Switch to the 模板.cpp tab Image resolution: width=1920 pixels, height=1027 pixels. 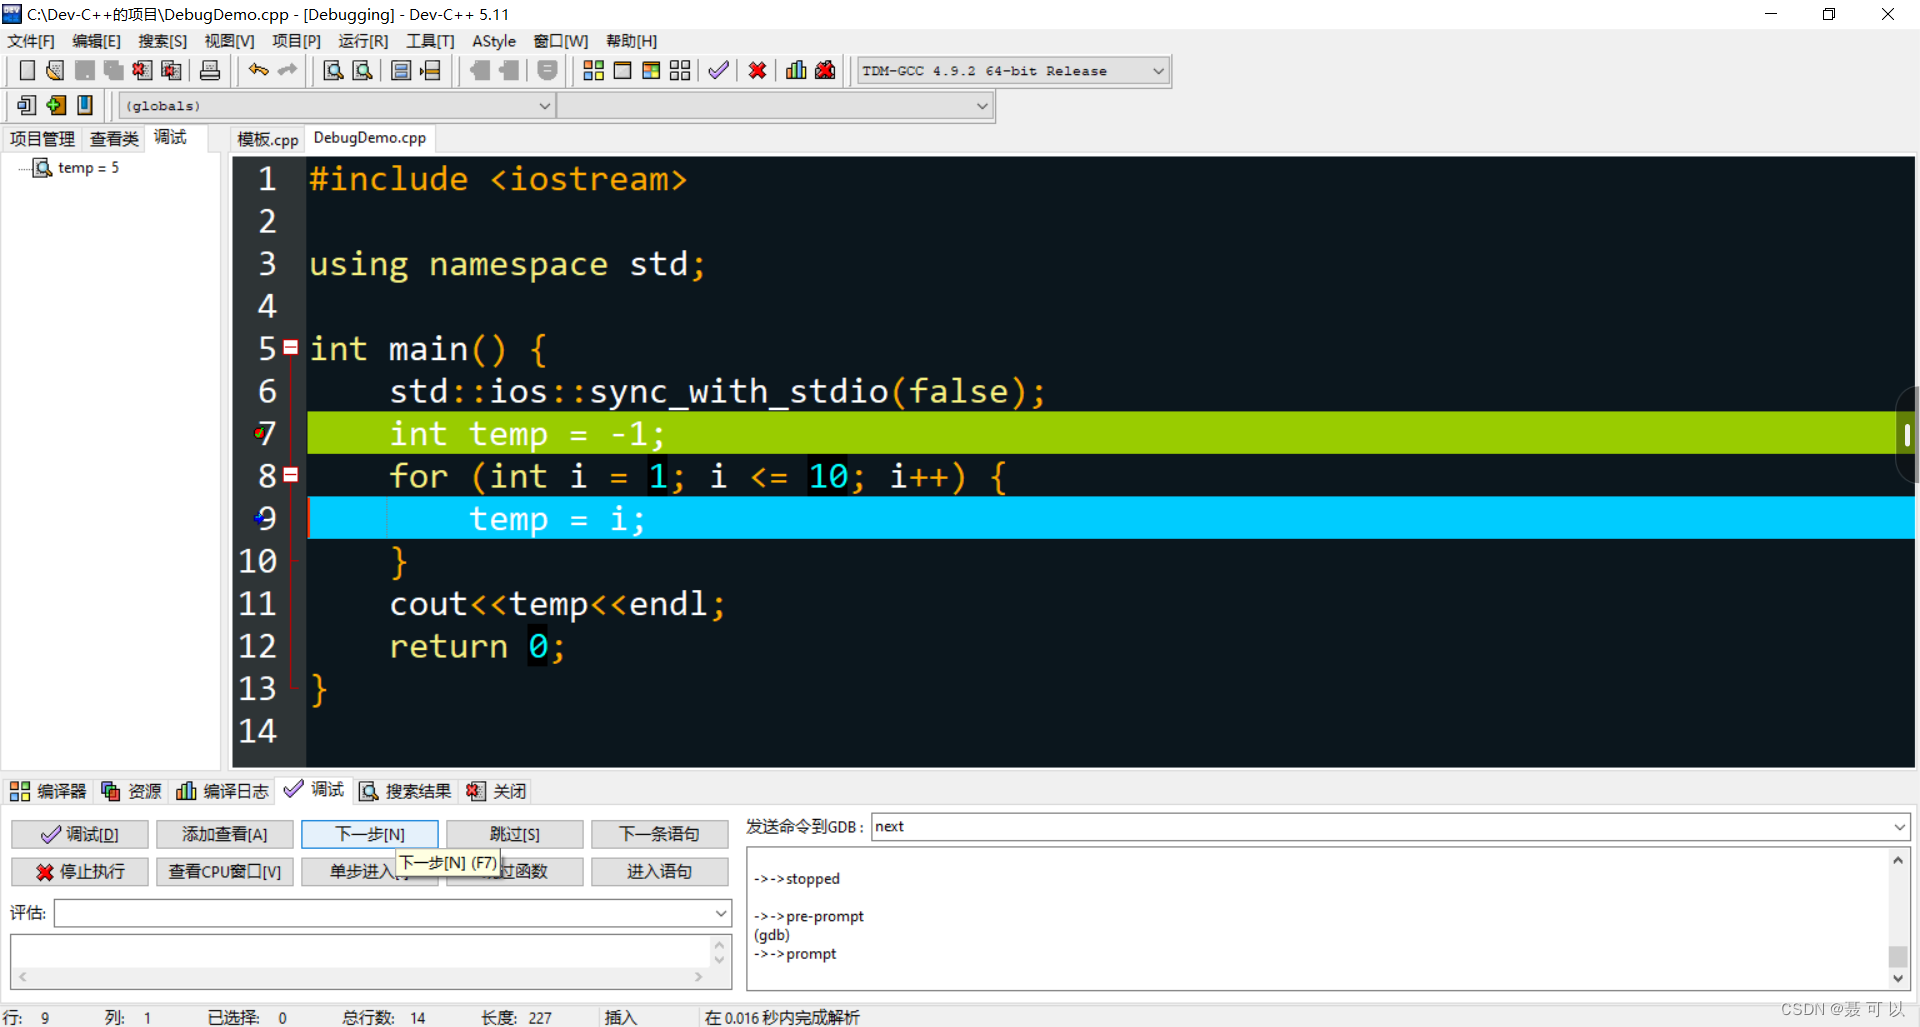266,138
